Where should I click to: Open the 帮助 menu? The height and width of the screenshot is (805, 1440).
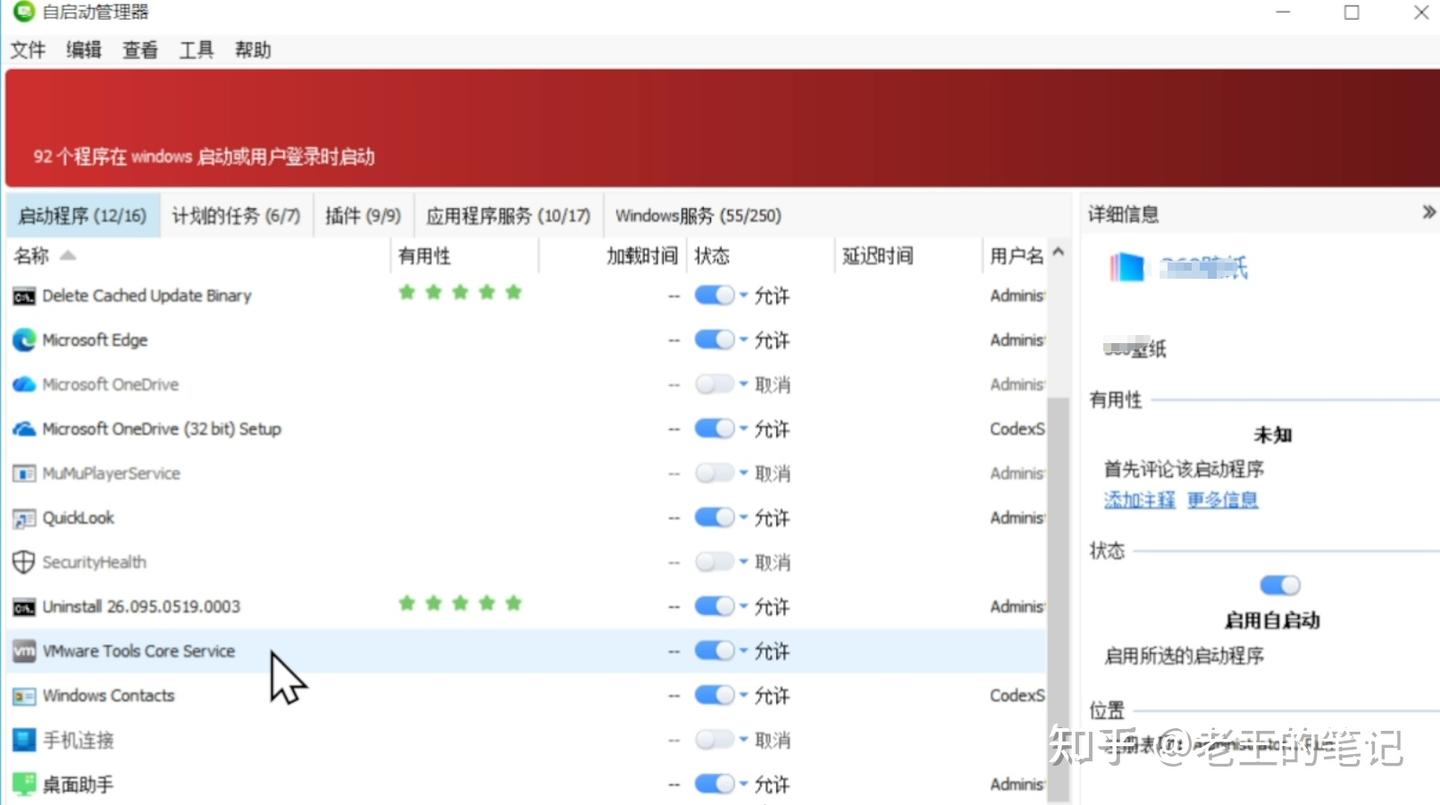(252, 50)
